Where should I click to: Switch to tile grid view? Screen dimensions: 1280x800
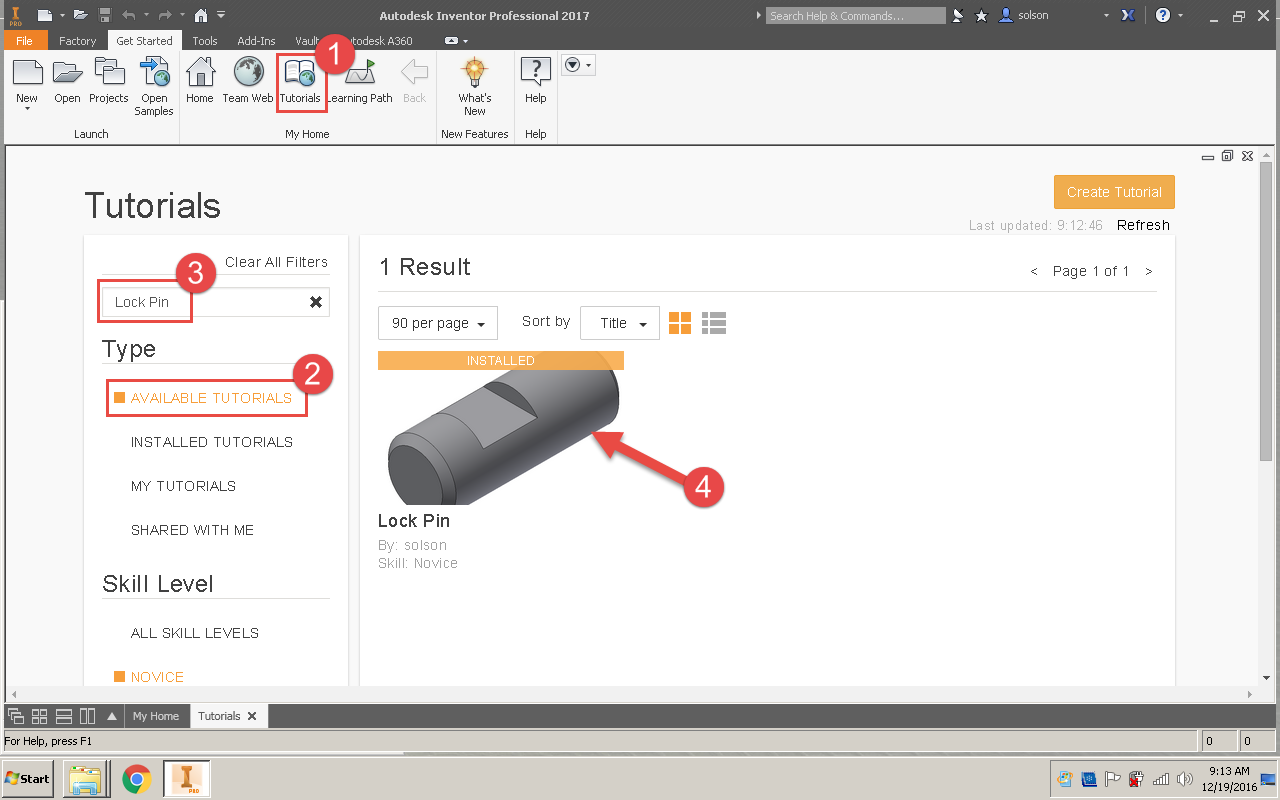(x=680, y=322)
